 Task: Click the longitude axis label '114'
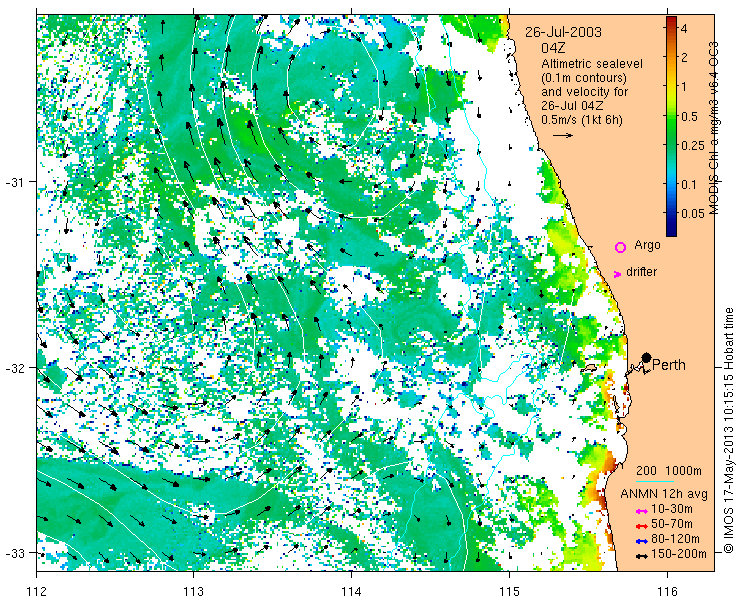pos(352,591)
